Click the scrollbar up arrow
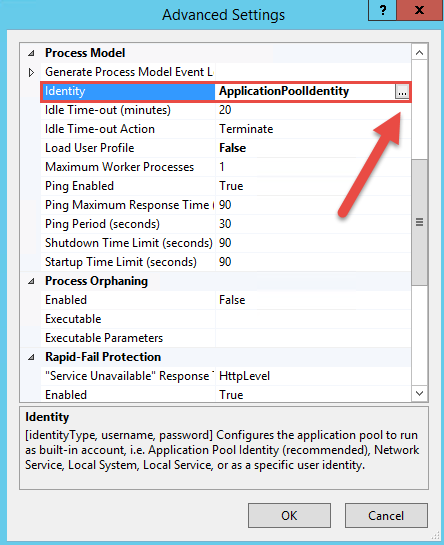The image size is (444, 545). click(419, 53)
